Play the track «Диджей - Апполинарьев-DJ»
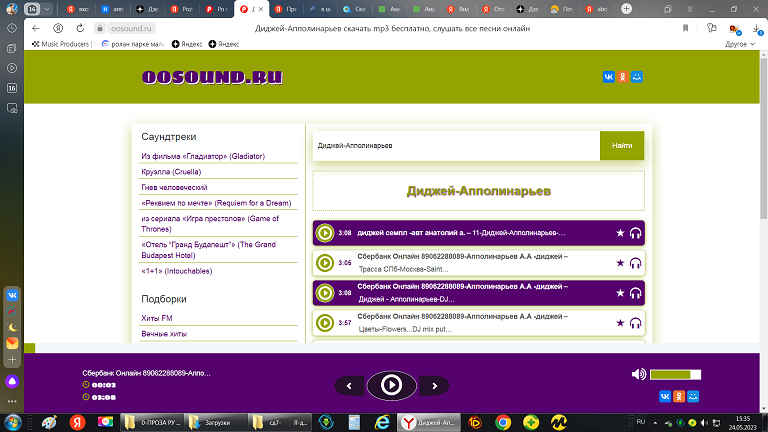Screen dimensions: 768x432 (324, 293)
